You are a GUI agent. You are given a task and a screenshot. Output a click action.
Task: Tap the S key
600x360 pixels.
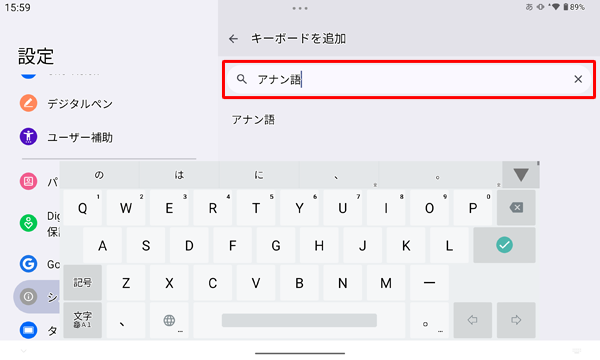click(146, 245)
